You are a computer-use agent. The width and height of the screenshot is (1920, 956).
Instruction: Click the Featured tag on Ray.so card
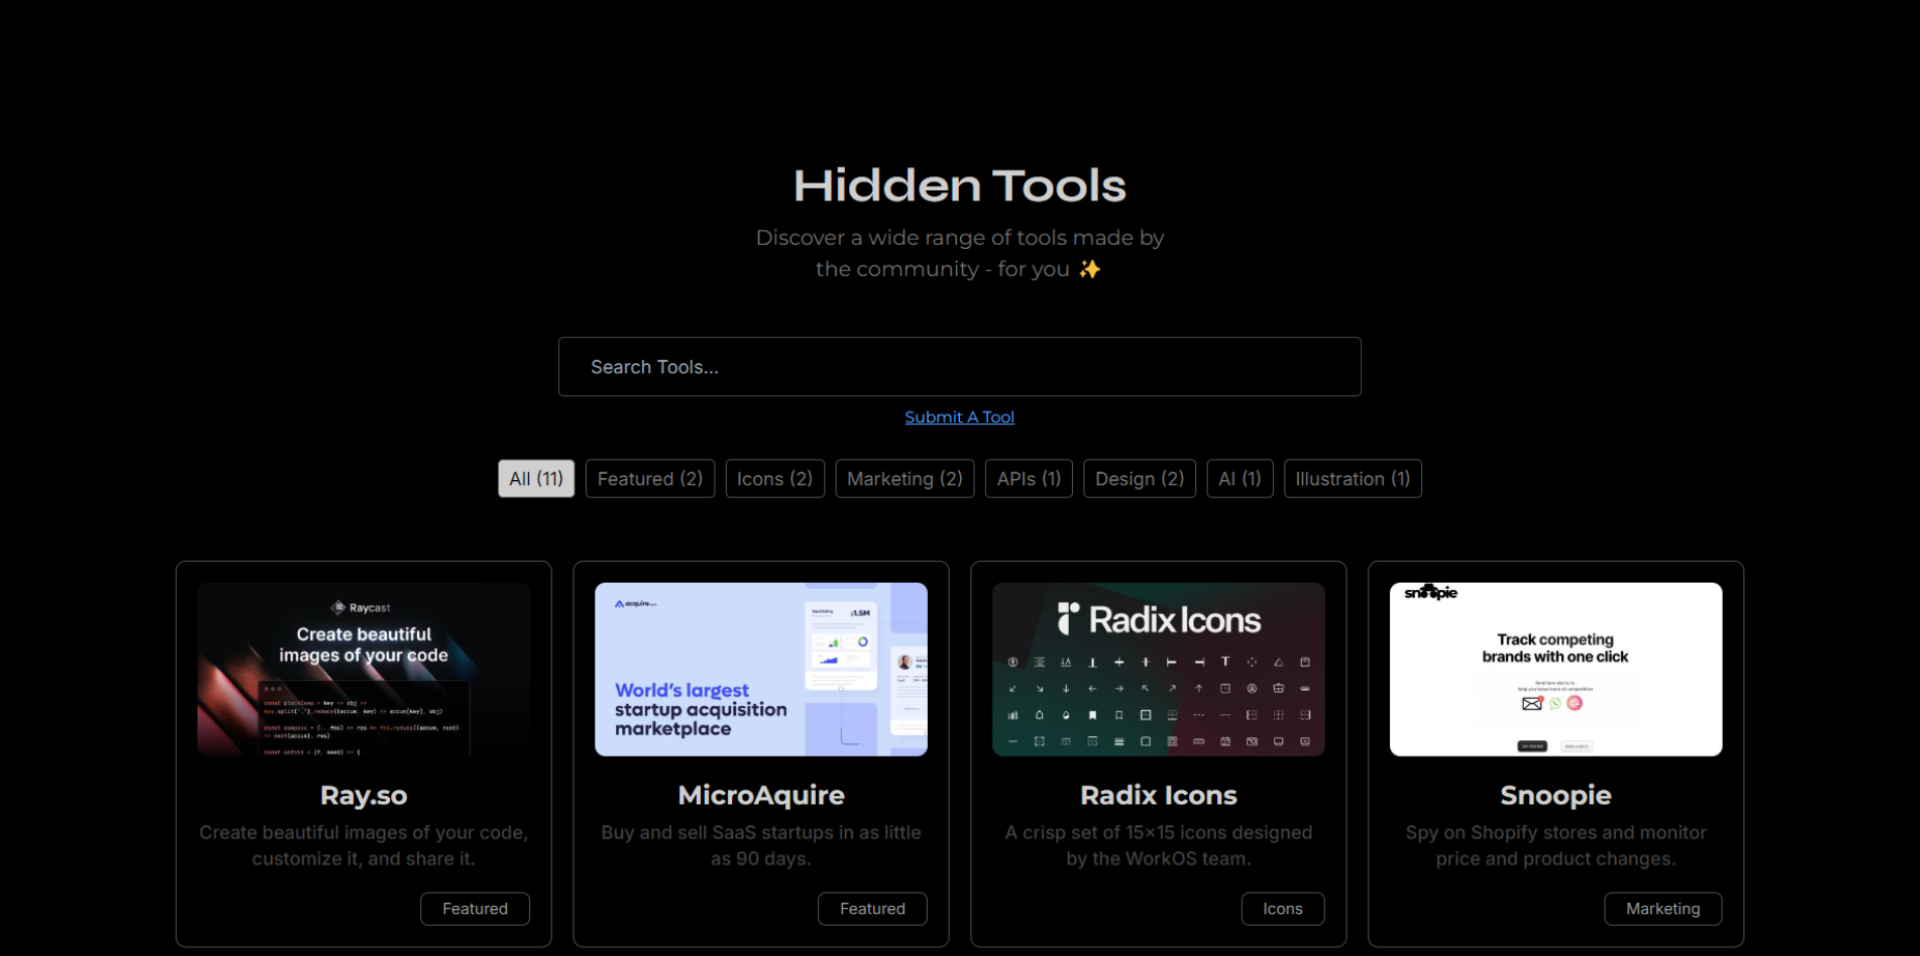(474, 908)
